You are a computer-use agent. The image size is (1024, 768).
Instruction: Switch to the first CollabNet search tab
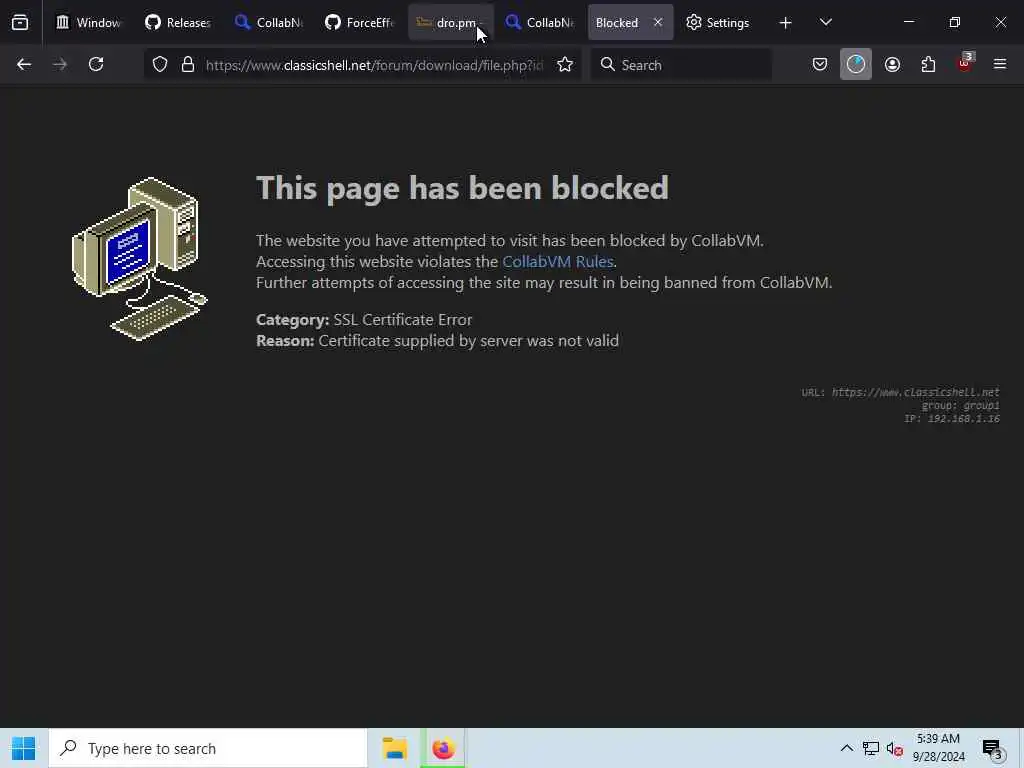[268, 22]
